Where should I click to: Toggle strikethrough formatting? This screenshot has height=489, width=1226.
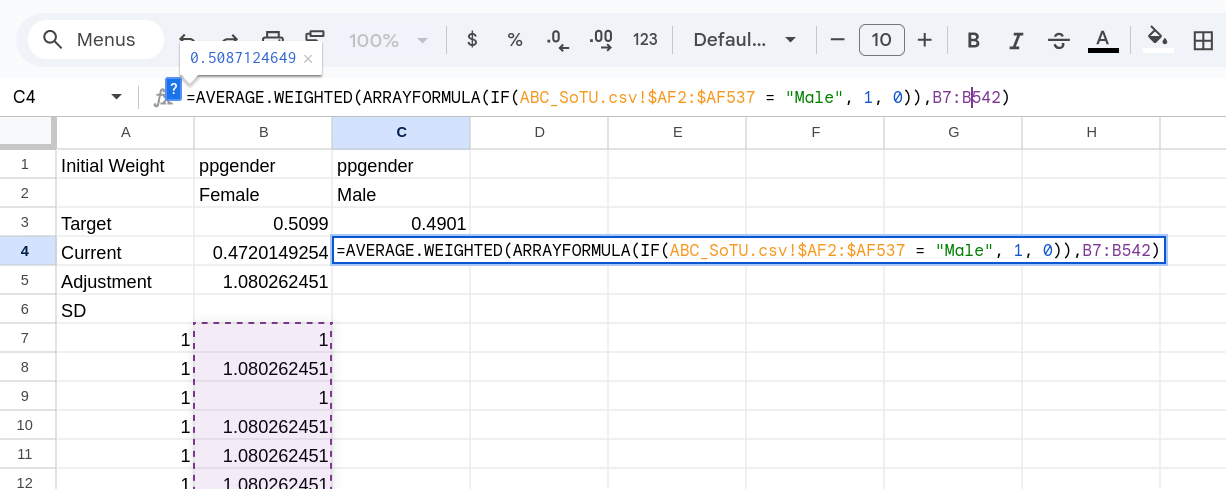click(1059, 40)
